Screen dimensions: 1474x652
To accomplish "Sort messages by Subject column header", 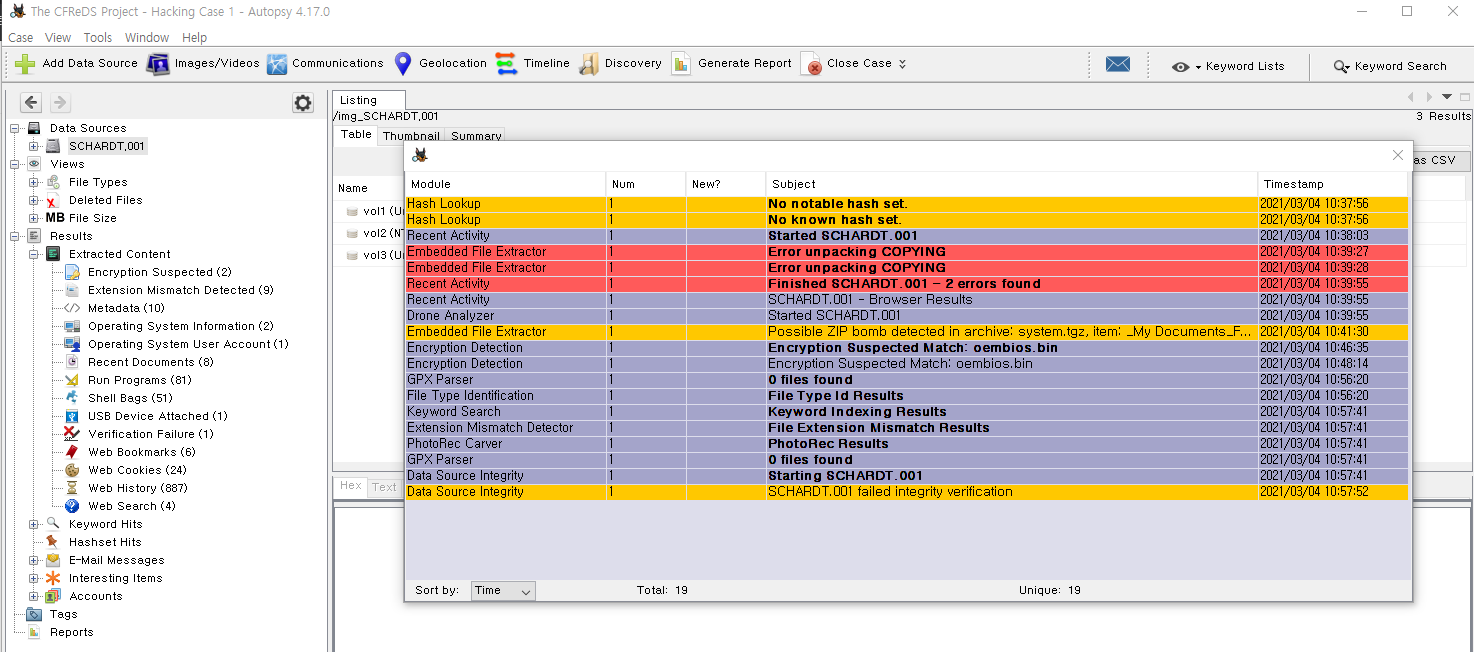I will (x=1011, y=184).
